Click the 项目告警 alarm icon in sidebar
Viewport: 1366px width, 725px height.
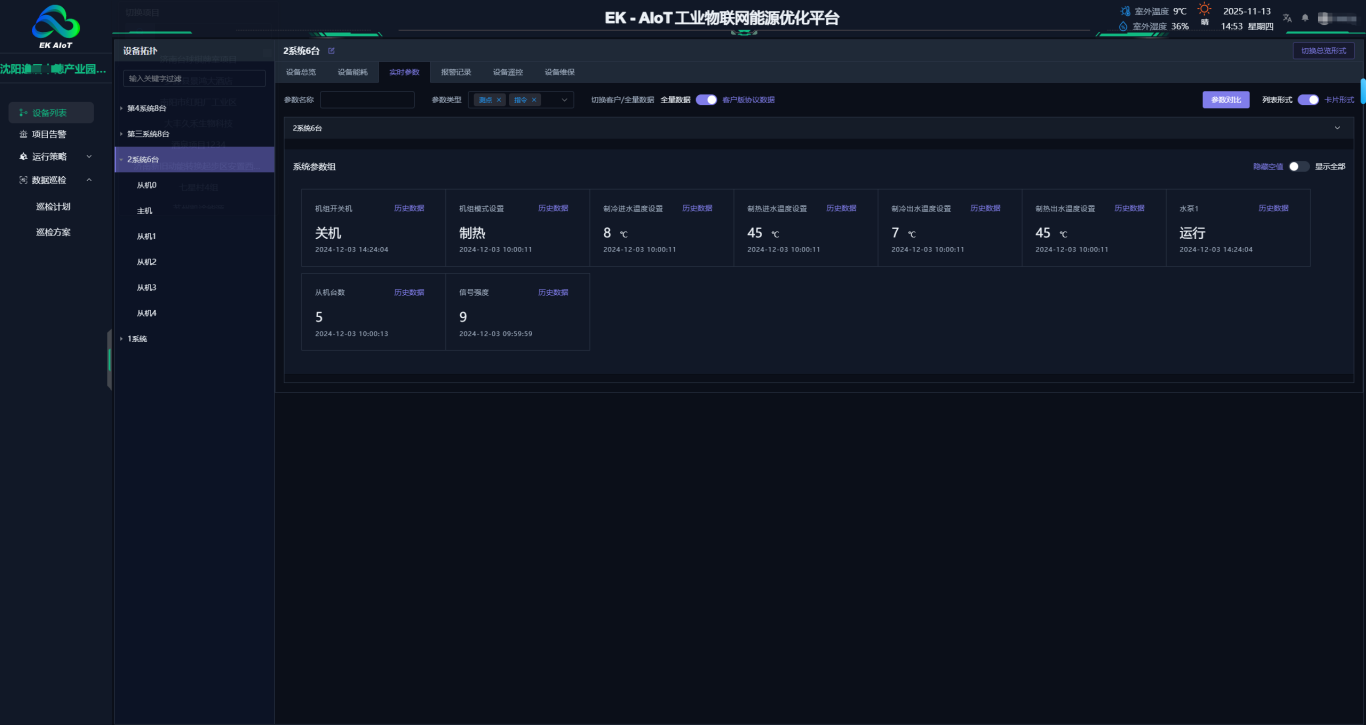pos(23,134)
